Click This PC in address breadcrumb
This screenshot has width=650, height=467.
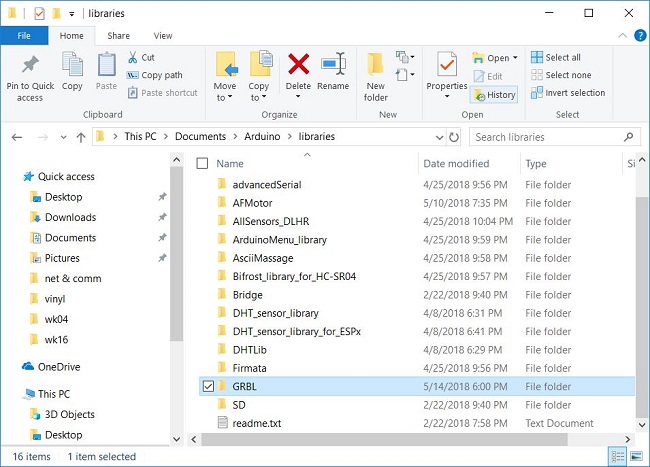coord(140,136)
